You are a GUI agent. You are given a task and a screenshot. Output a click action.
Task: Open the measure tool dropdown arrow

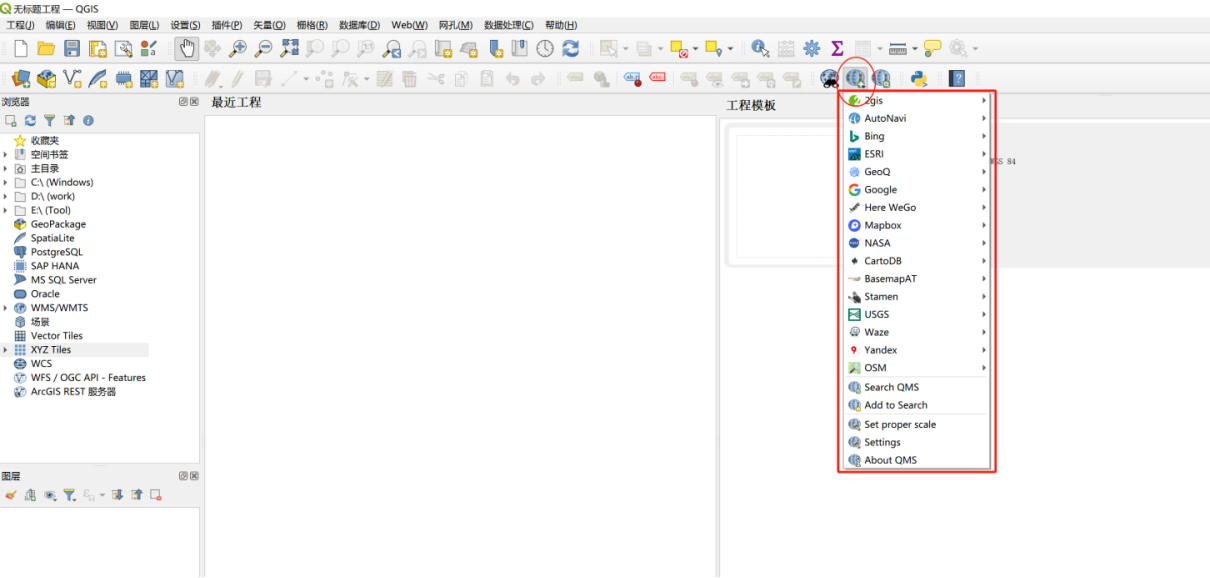[915, 48]
